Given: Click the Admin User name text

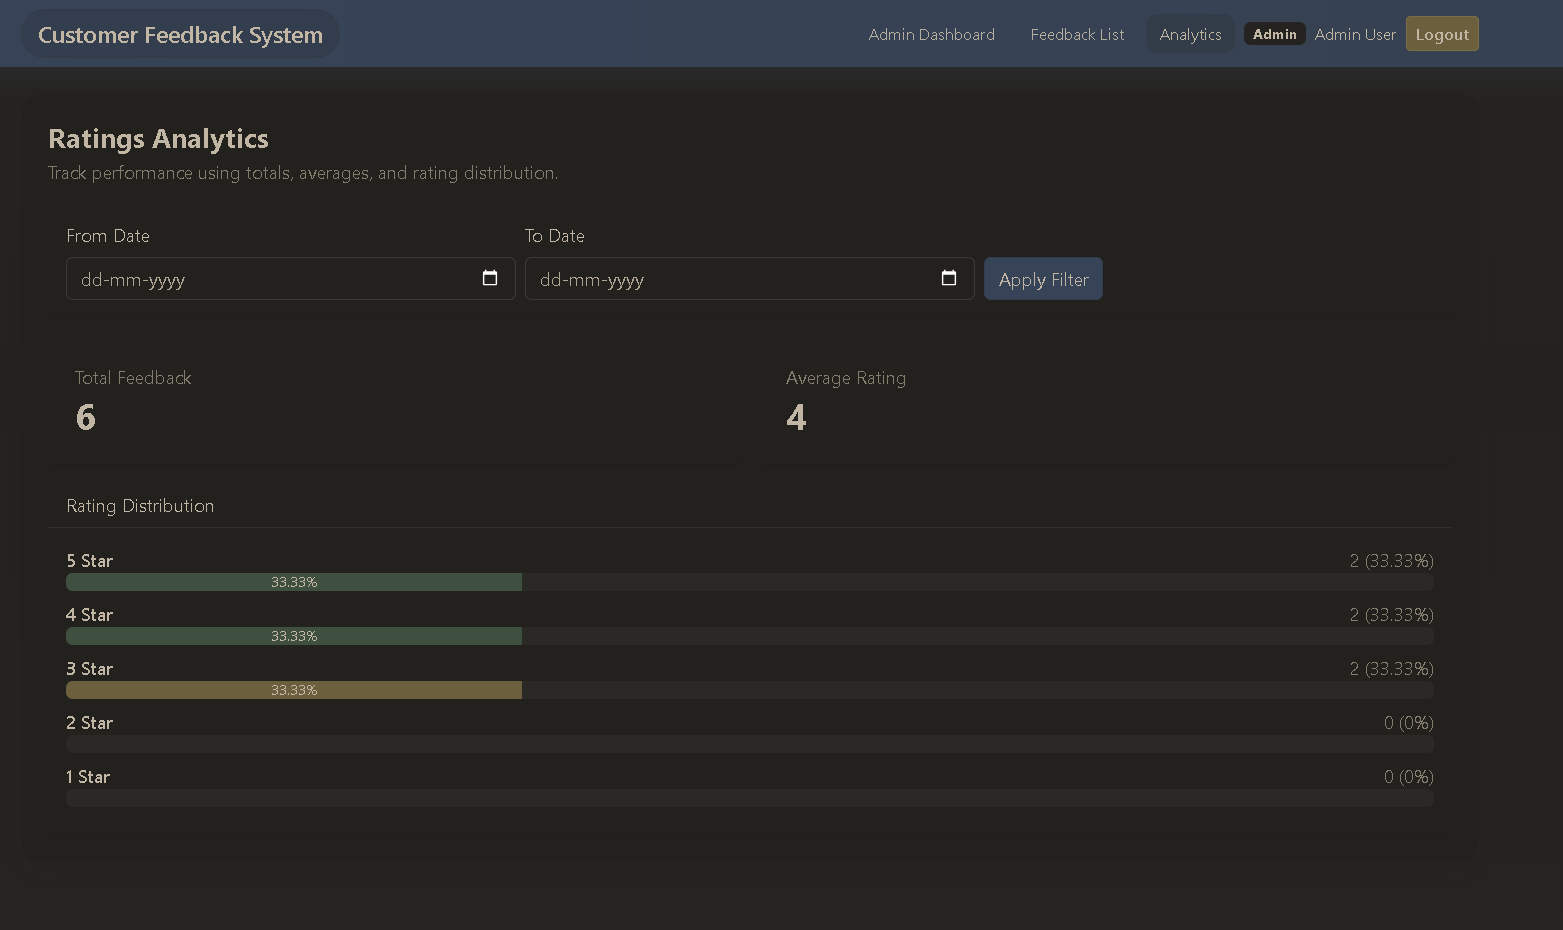Looking at the screenshot, I should coord(1355,35).
